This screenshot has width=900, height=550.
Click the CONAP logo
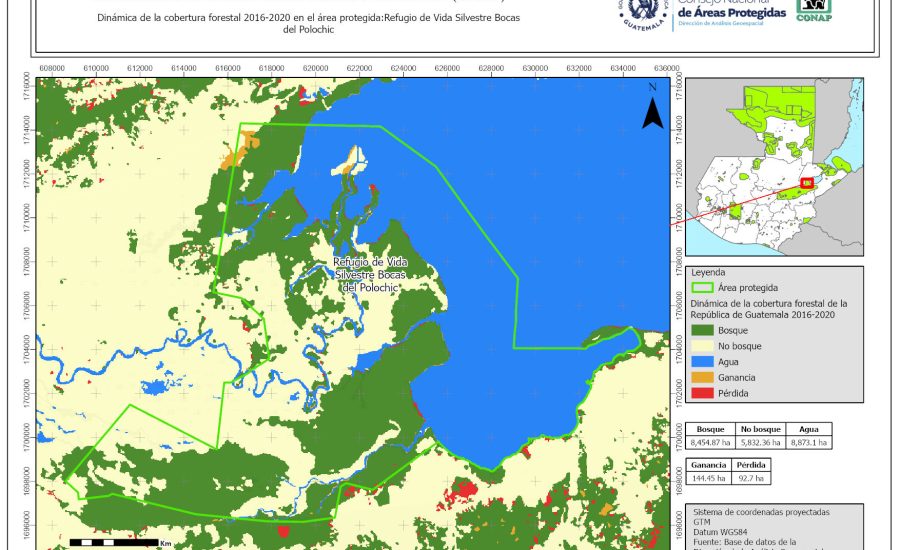(x=814, y=9)
